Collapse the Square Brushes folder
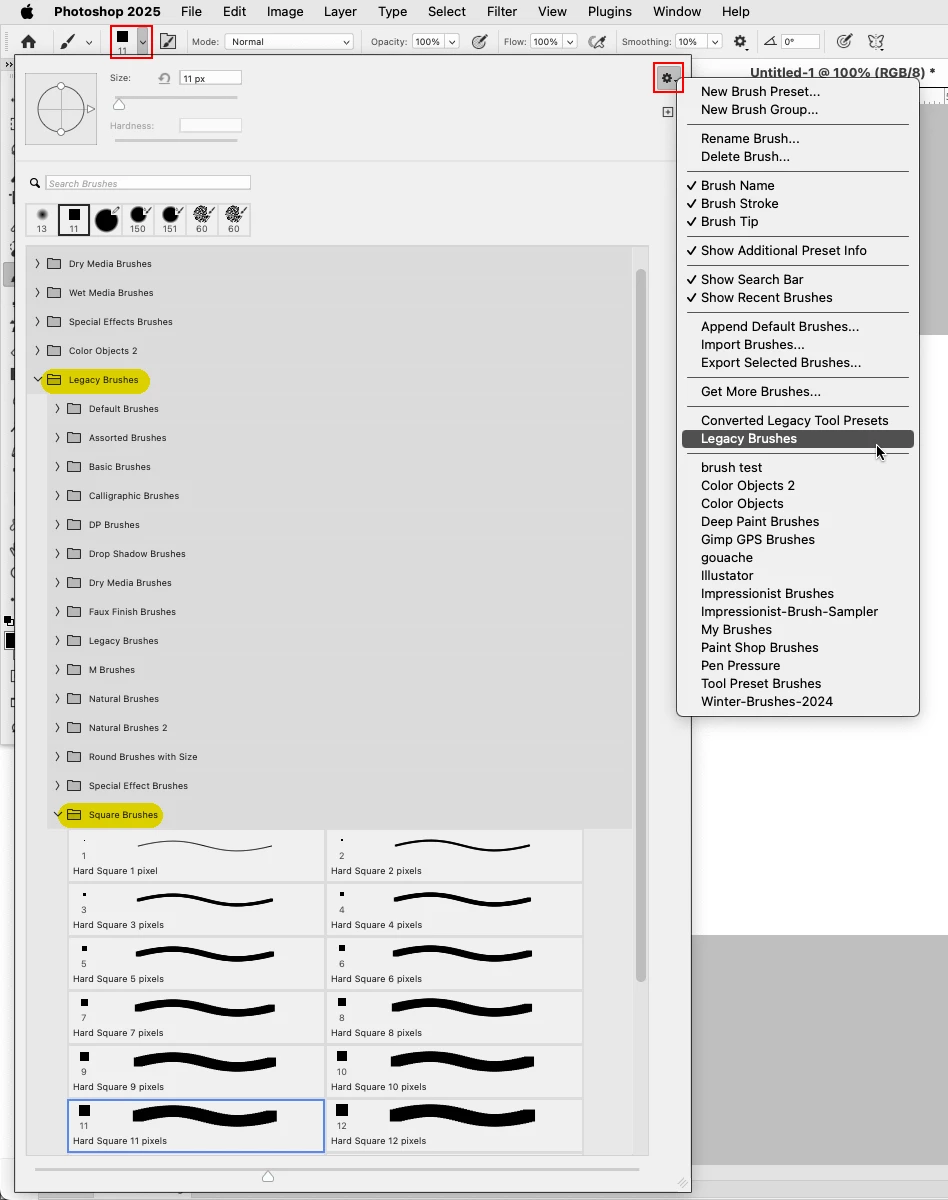This screenshot has height=1200, width=948. [x=58, y=815]
